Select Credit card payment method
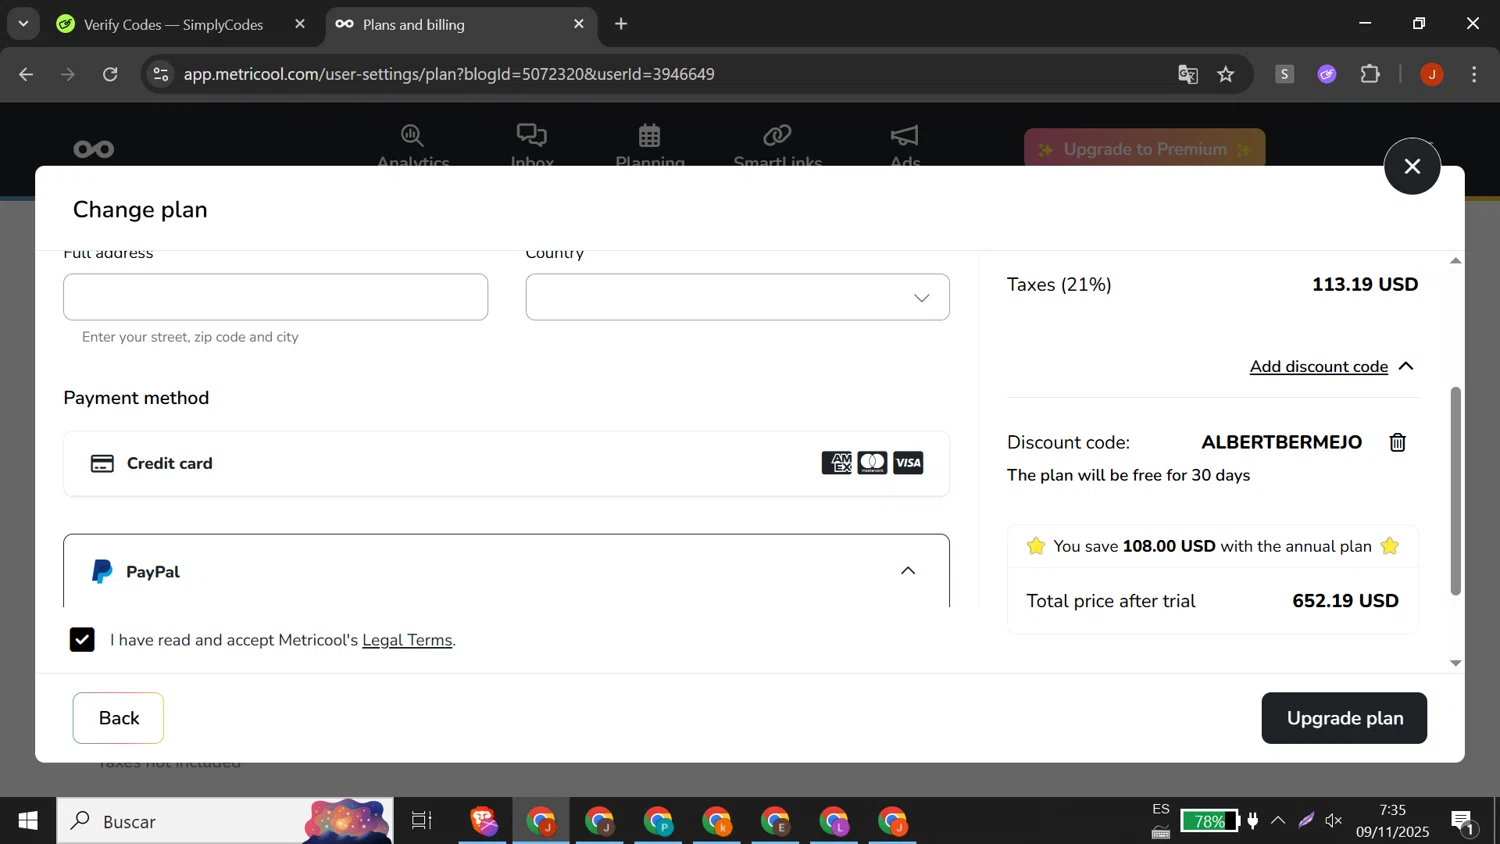 point(506,463)
